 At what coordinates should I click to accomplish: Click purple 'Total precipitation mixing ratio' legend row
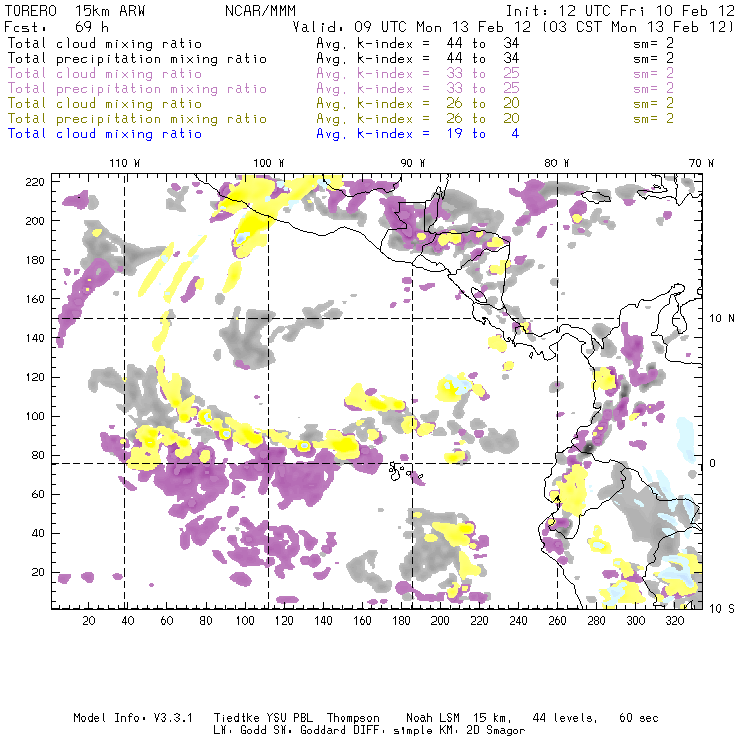[137, 89]
